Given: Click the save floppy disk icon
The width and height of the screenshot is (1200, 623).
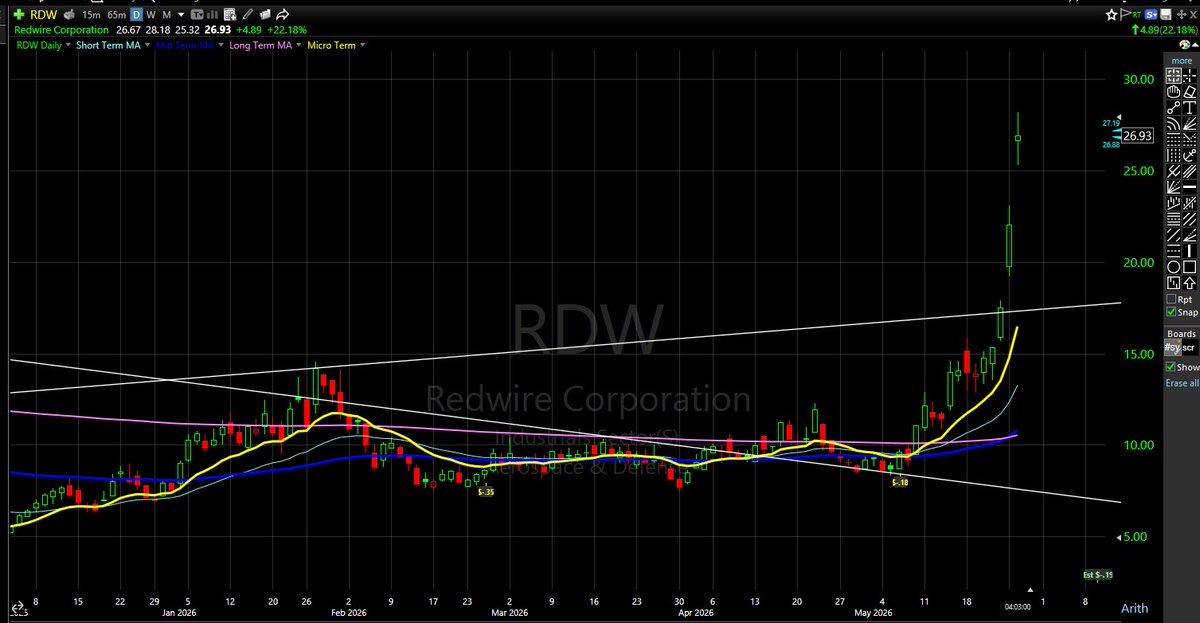Looking at the screenshot, I should pyautogui.click(x=1166, y=15).
